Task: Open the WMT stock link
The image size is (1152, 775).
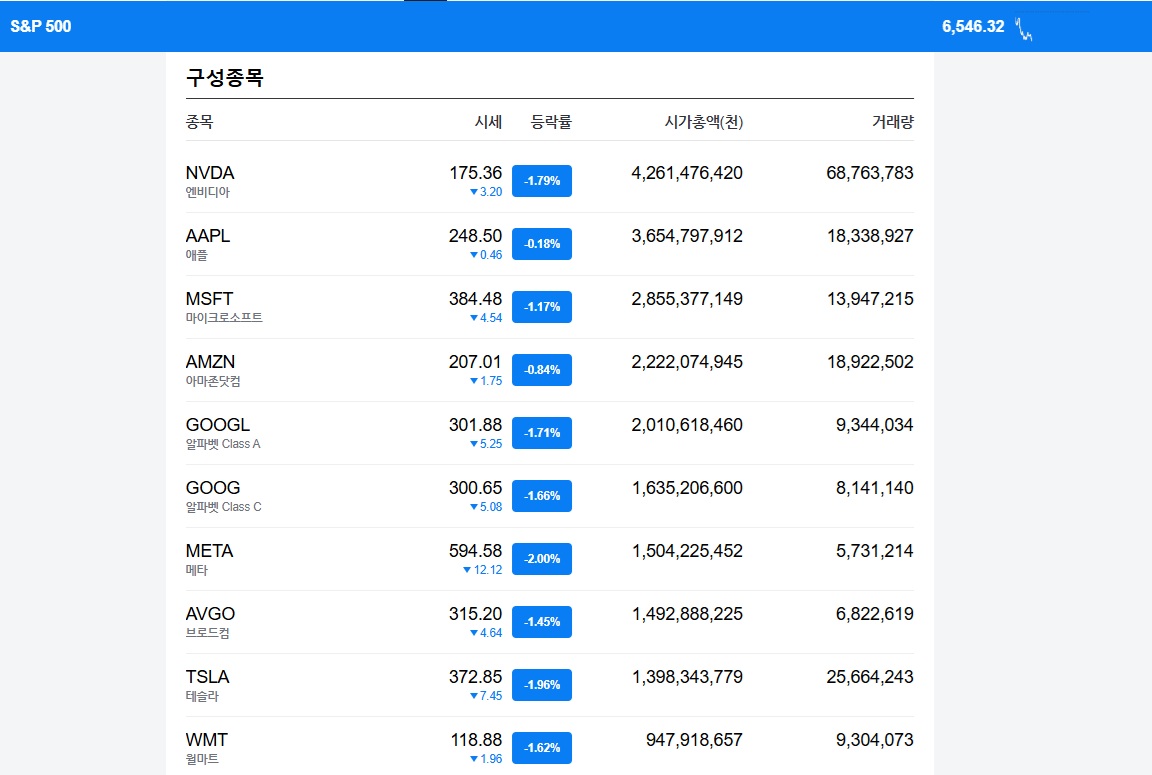Action: pyautogui.click(x=207, y=740)
